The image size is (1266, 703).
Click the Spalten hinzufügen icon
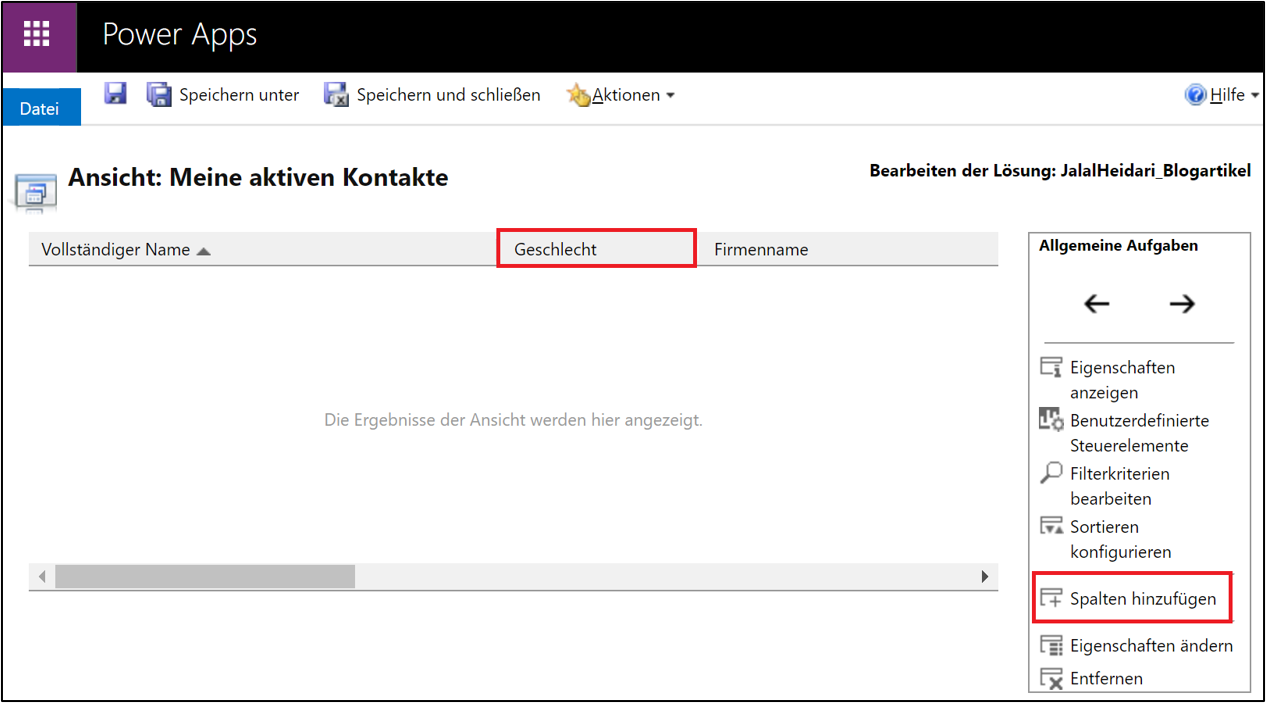(1051, 598)
